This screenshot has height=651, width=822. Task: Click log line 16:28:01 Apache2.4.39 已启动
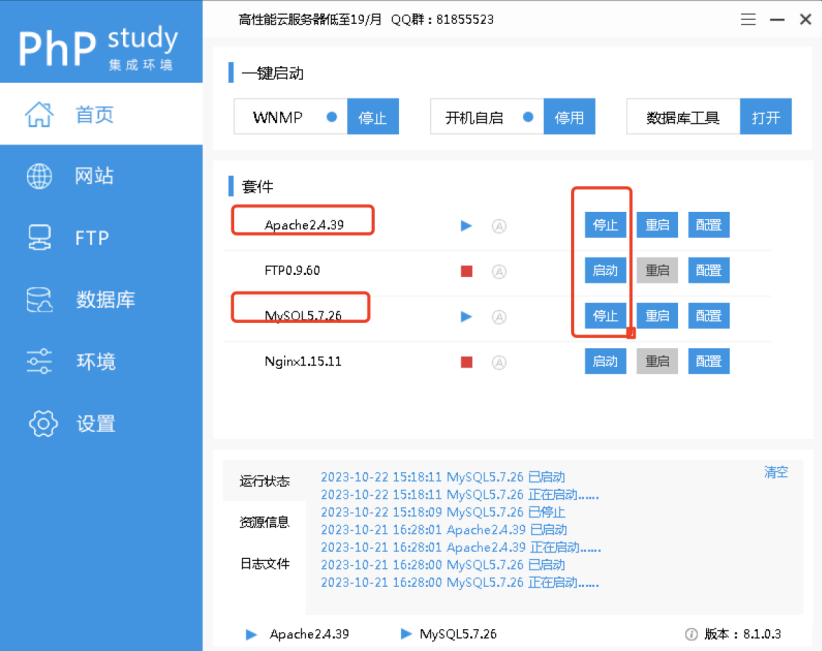[x=444, y=529]
